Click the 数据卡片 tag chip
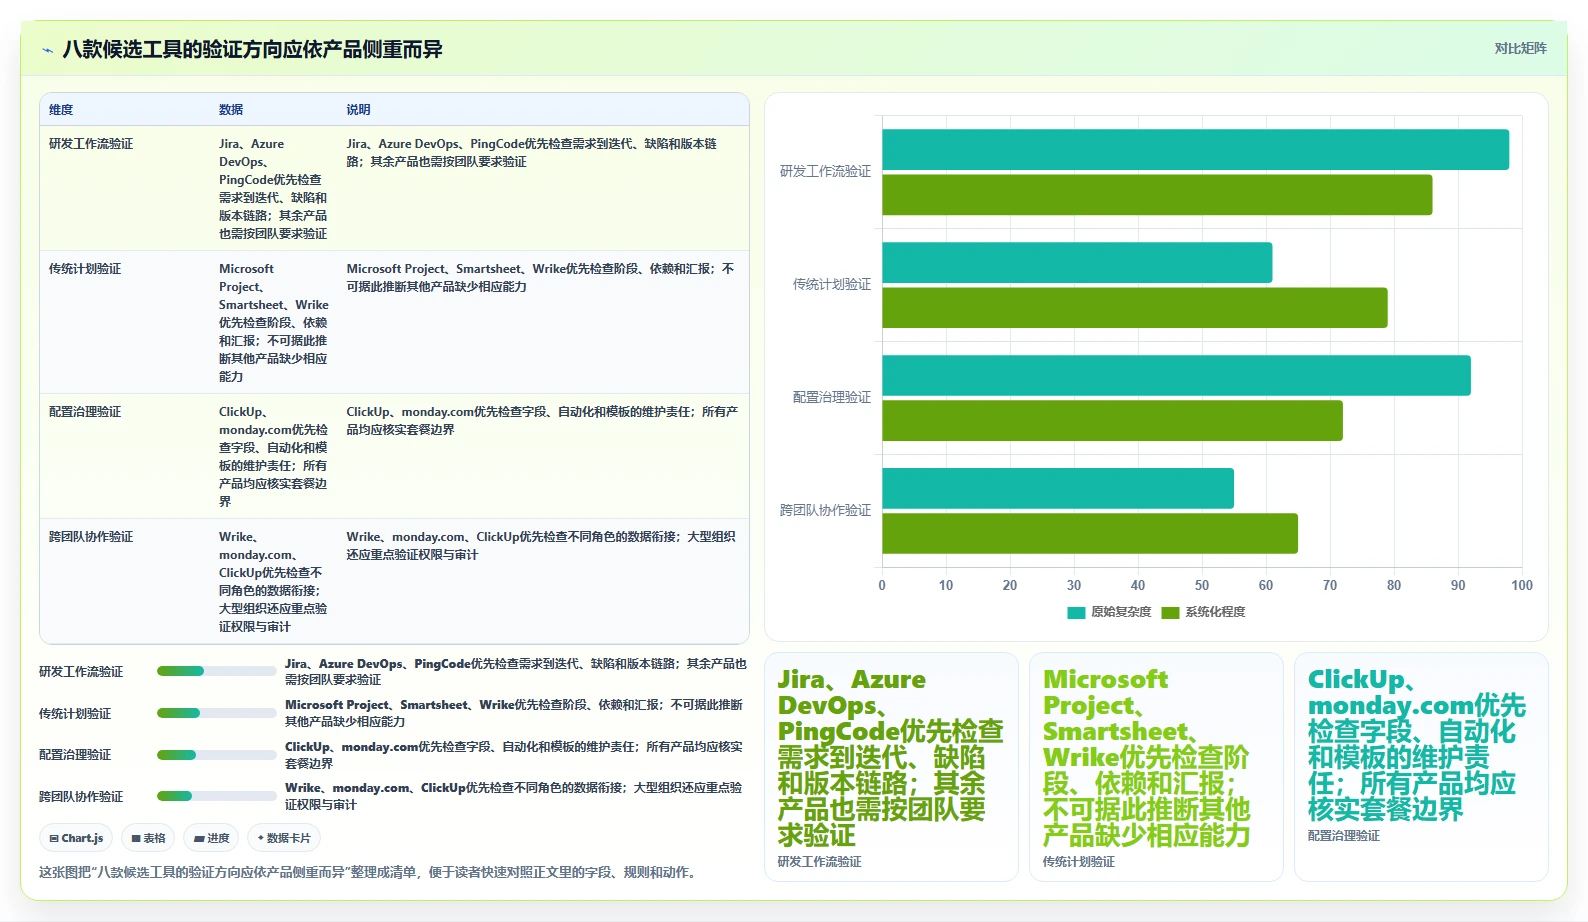The width and height of the screenshot is (1588, 922). point(284,838)
